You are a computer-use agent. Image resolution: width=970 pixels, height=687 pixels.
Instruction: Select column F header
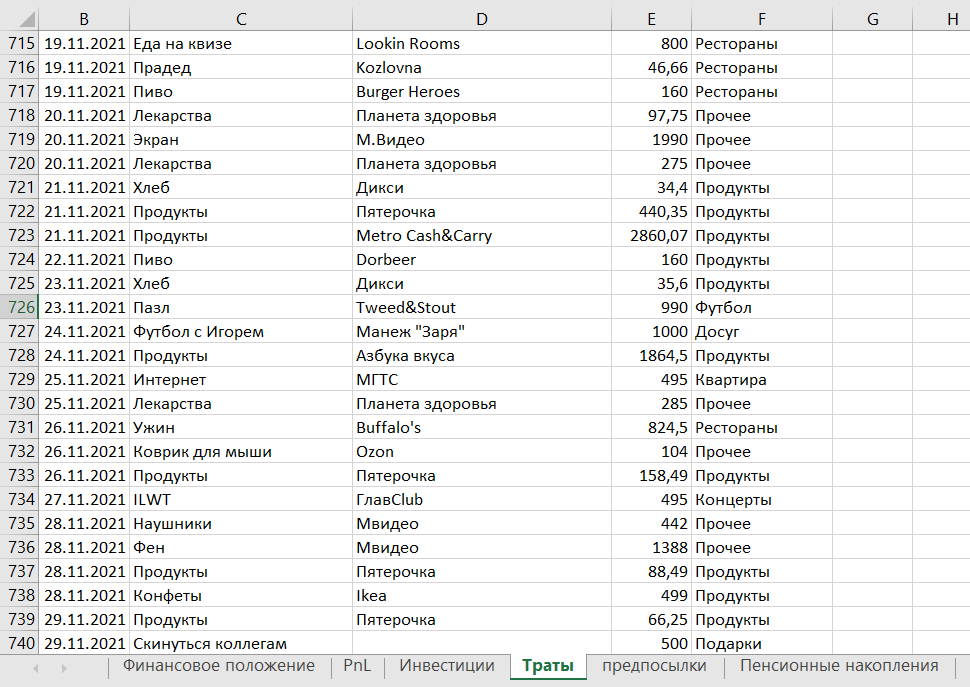[x=762, y=19]
